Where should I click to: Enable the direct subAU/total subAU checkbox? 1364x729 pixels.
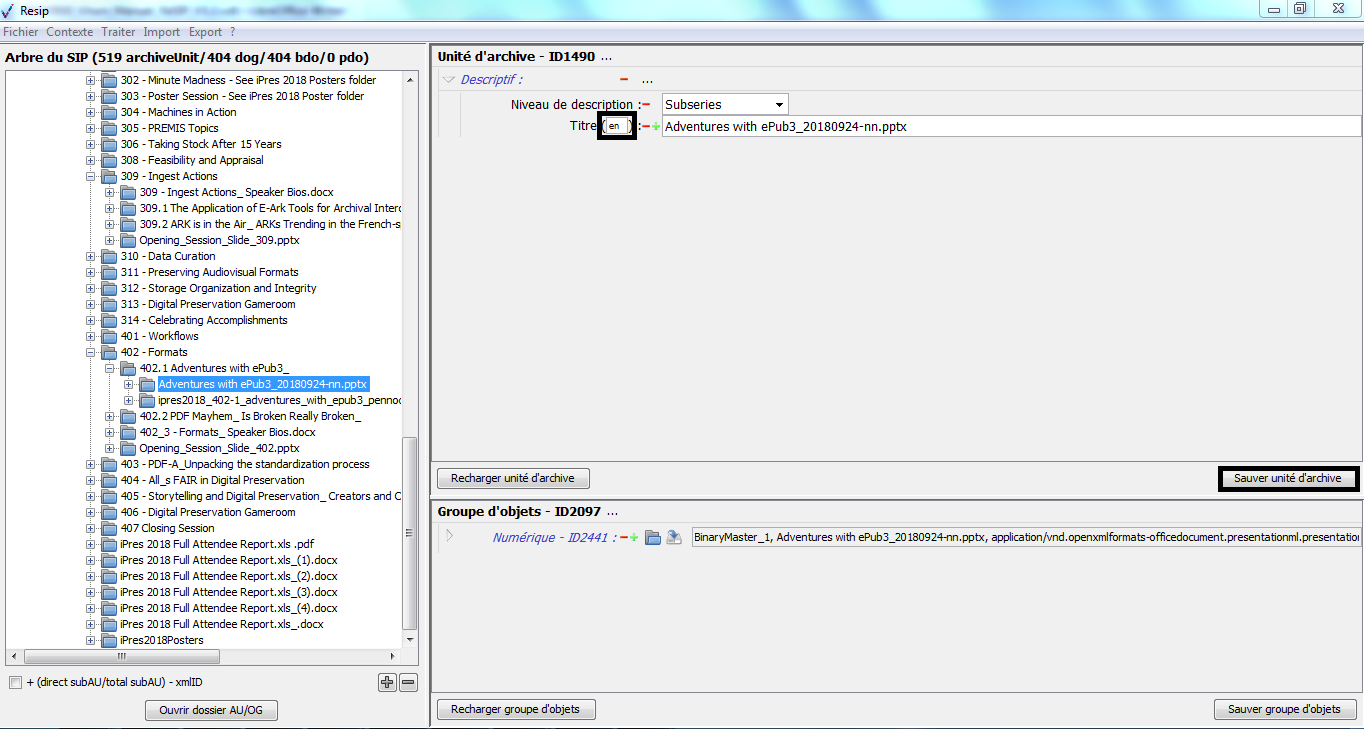[15, 682]
